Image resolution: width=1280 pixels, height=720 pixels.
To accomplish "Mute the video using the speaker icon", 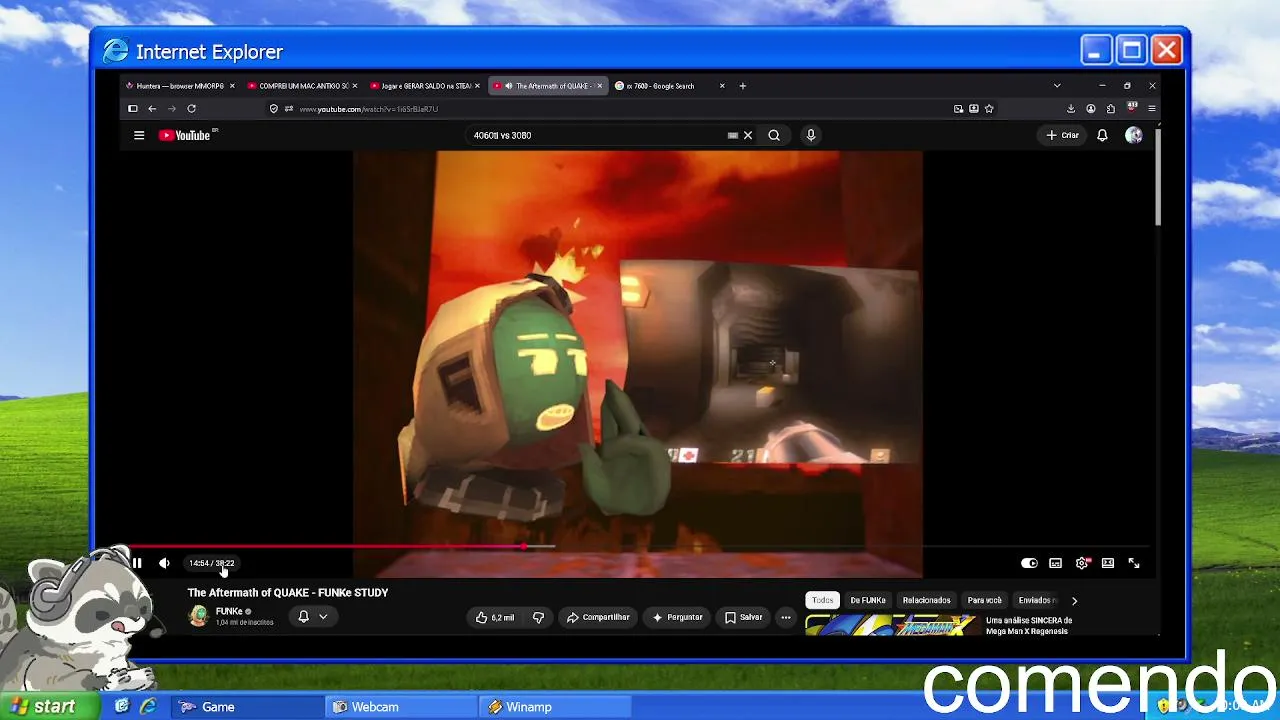I will (x=164, y=563).
